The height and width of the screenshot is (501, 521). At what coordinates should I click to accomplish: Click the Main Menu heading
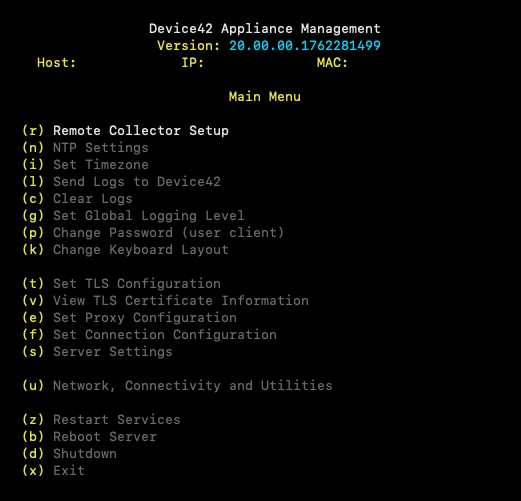click(265, 97)
